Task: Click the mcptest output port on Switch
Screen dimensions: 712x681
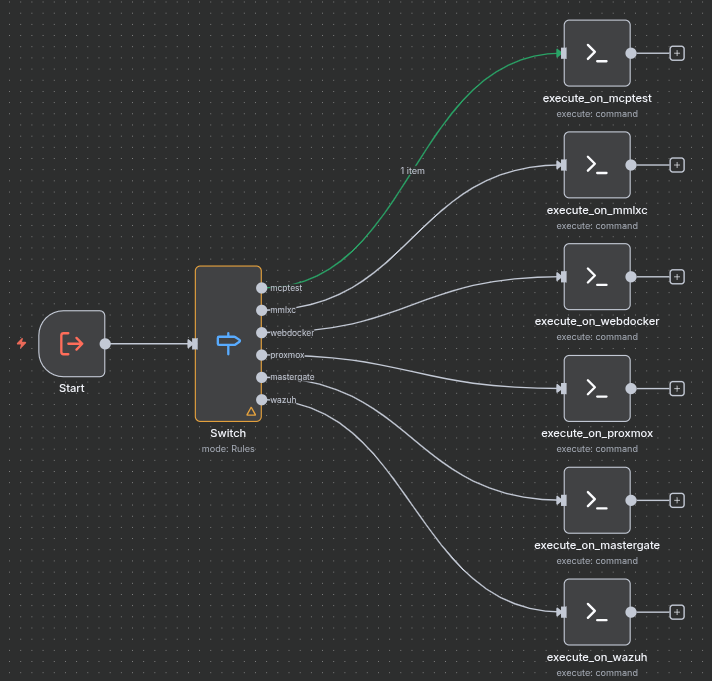Action: (261, 288)
